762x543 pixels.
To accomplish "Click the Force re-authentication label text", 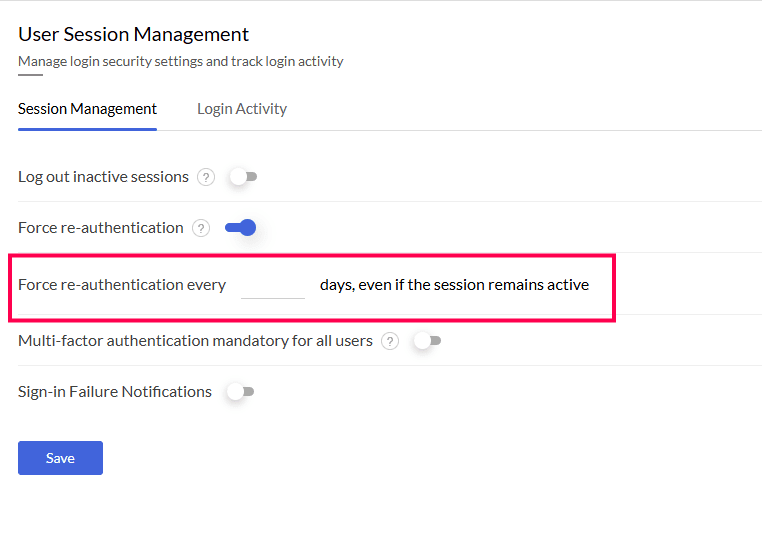I will point(101,228).
